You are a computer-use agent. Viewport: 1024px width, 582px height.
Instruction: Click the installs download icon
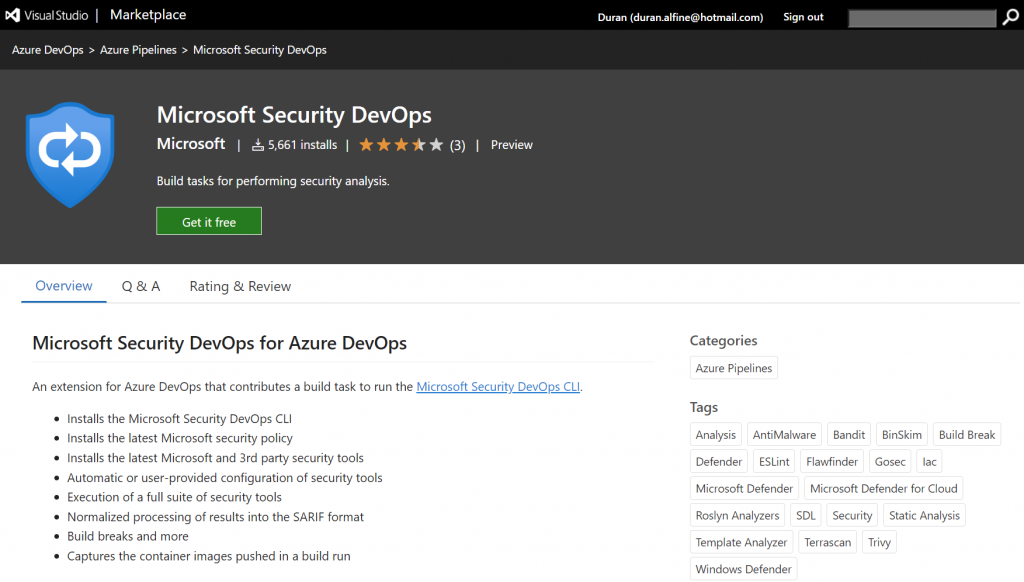click(258, 145)
